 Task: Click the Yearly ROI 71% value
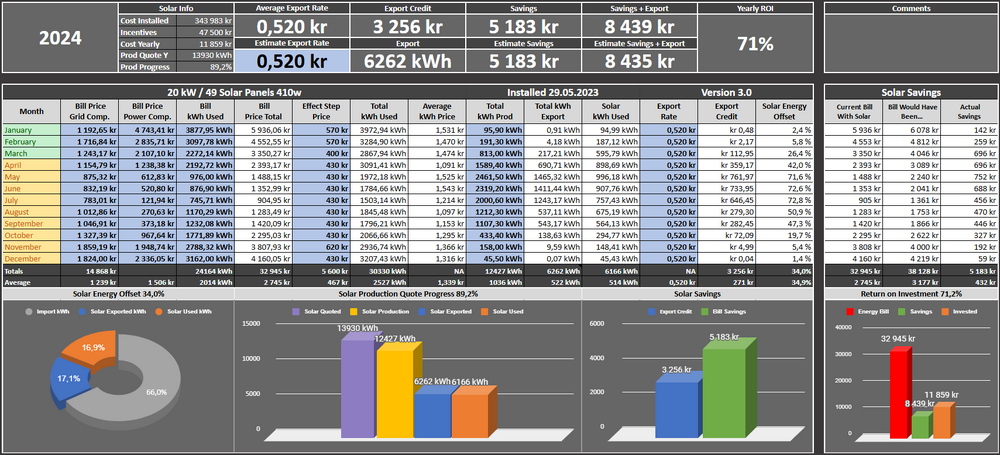point(755,44)
